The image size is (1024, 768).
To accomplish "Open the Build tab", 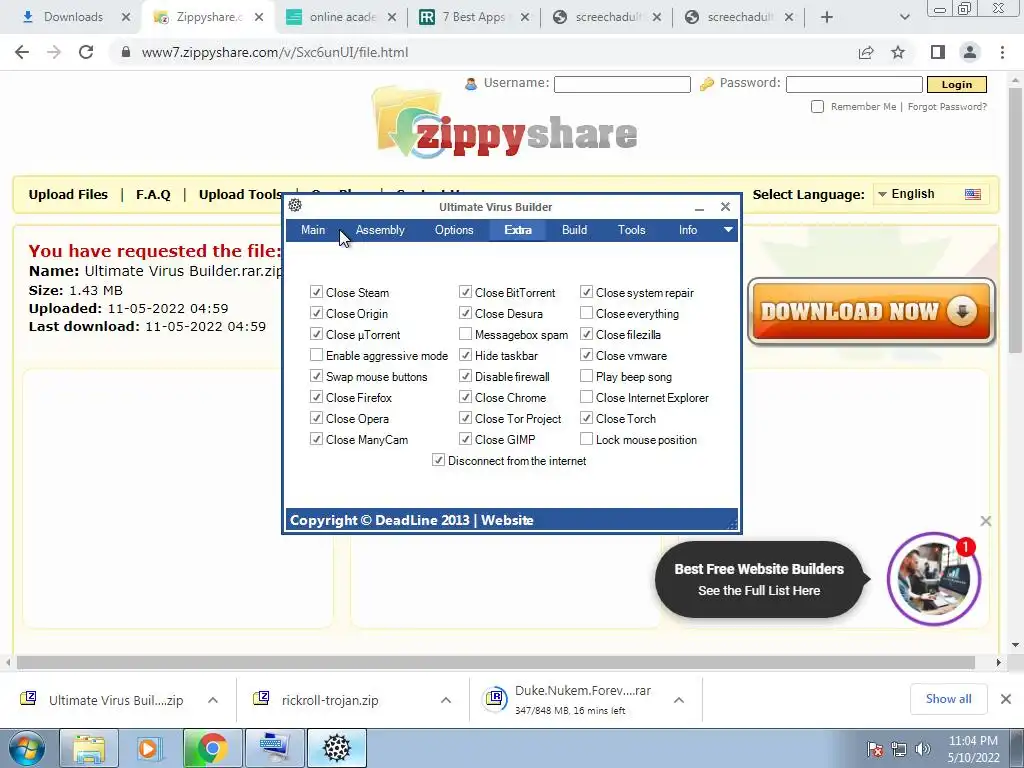I will coord(575,230).
